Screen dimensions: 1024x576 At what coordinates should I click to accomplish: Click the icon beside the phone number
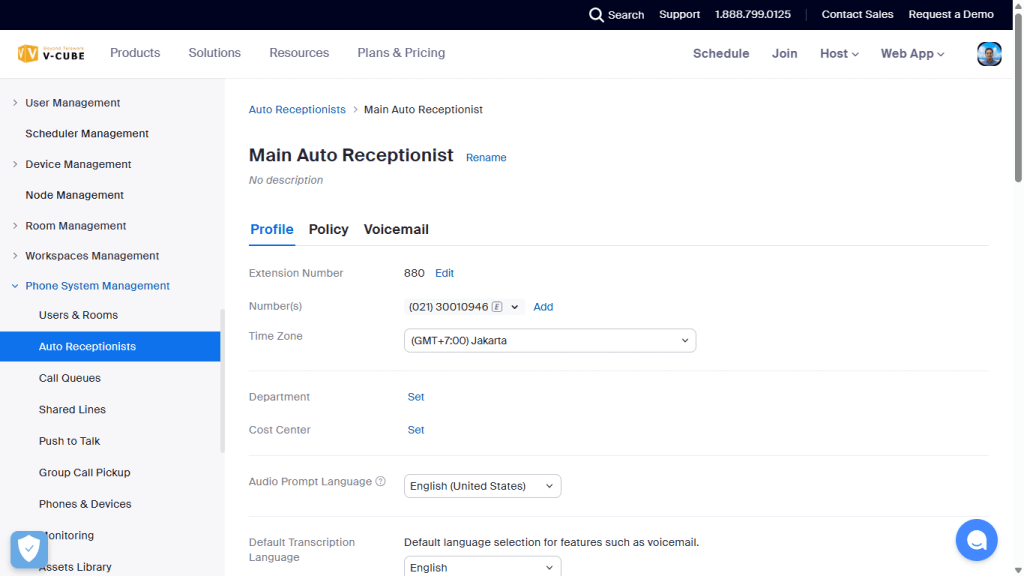(497, 307)
